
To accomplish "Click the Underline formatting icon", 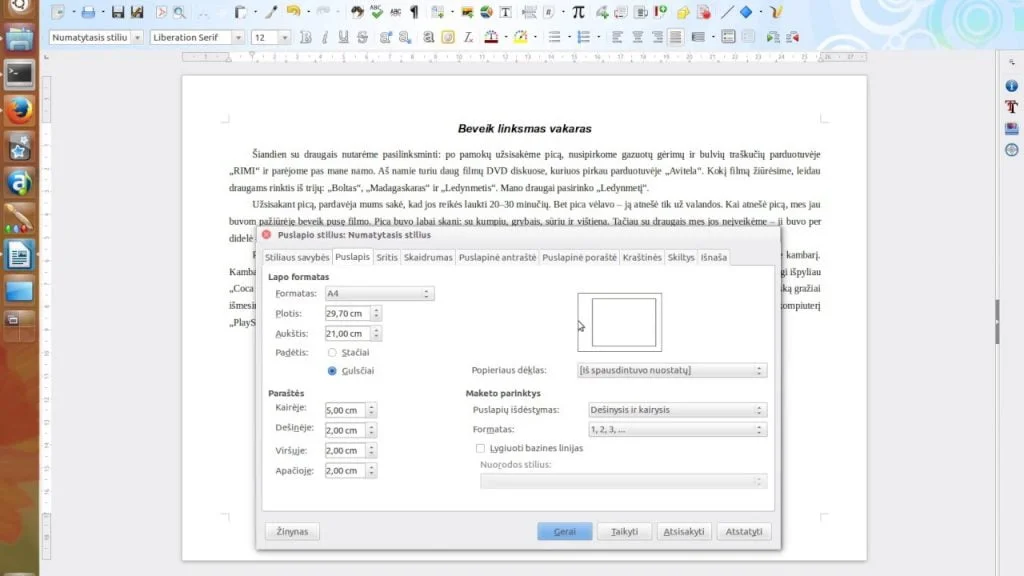I will tap(343, 37).
